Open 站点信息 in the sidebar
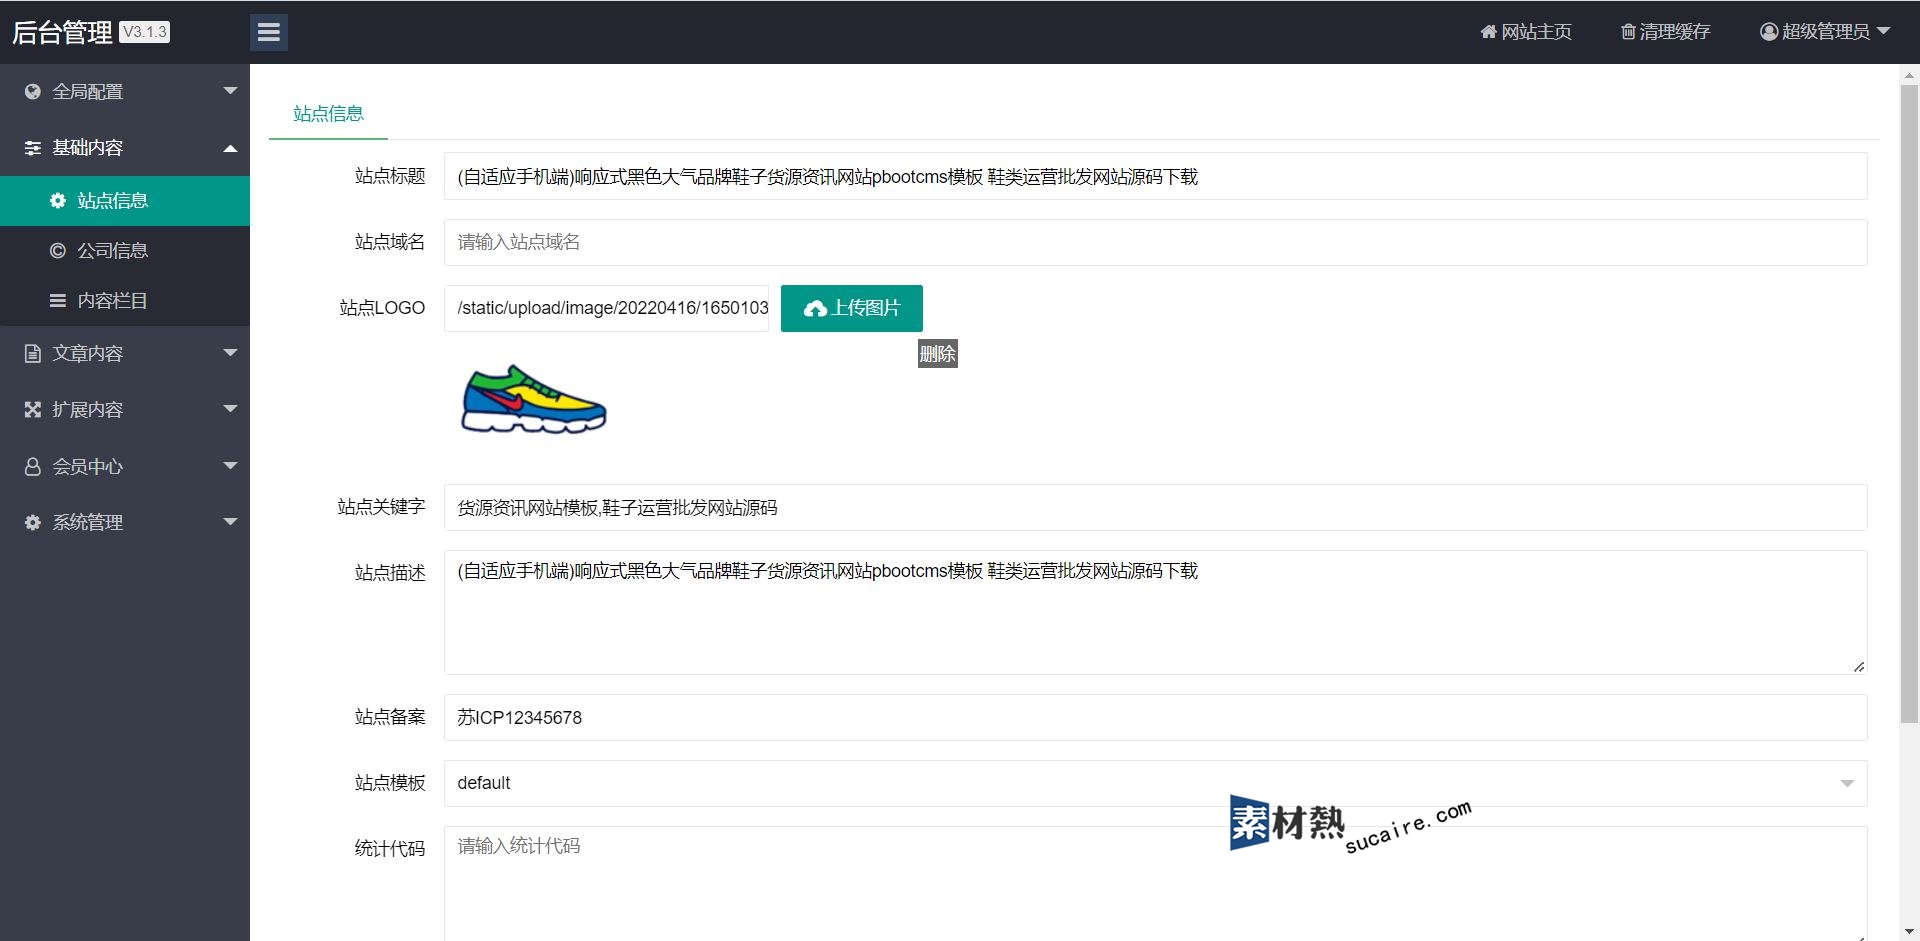 pyautogui.click(x=125, y=201)
